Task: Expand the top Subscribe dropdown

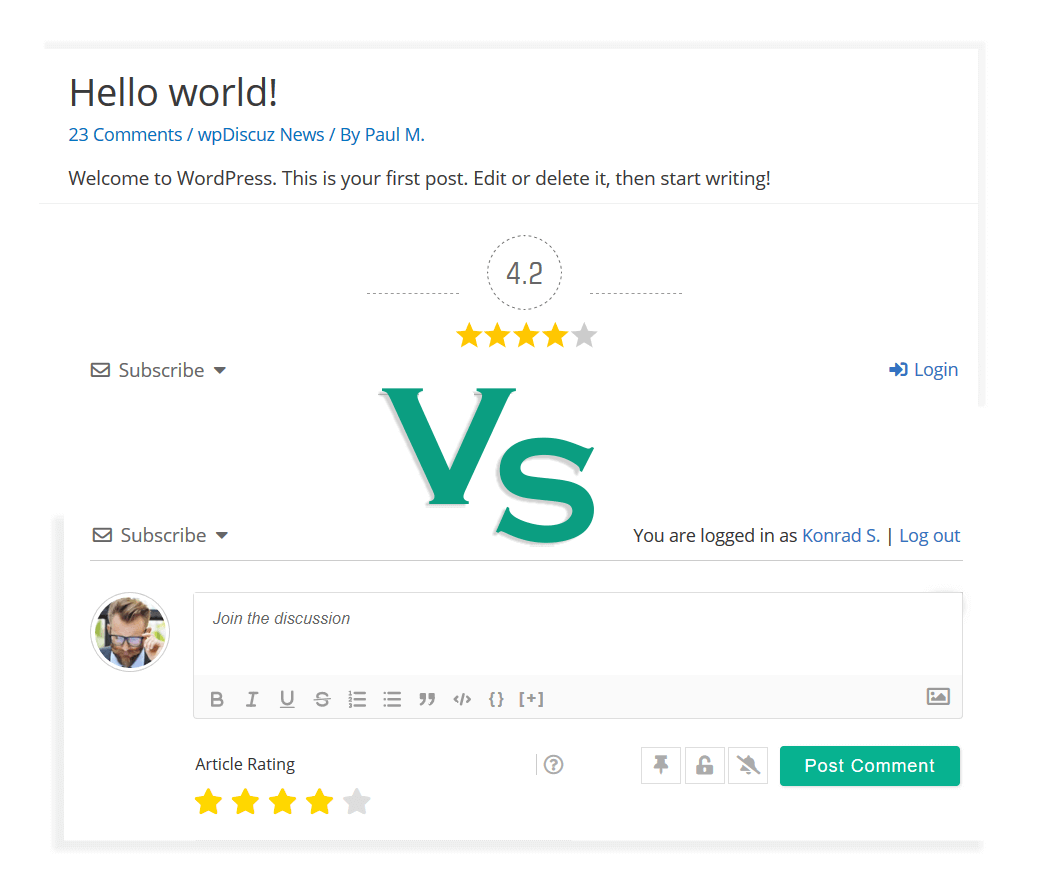Action: coord(159,370)
